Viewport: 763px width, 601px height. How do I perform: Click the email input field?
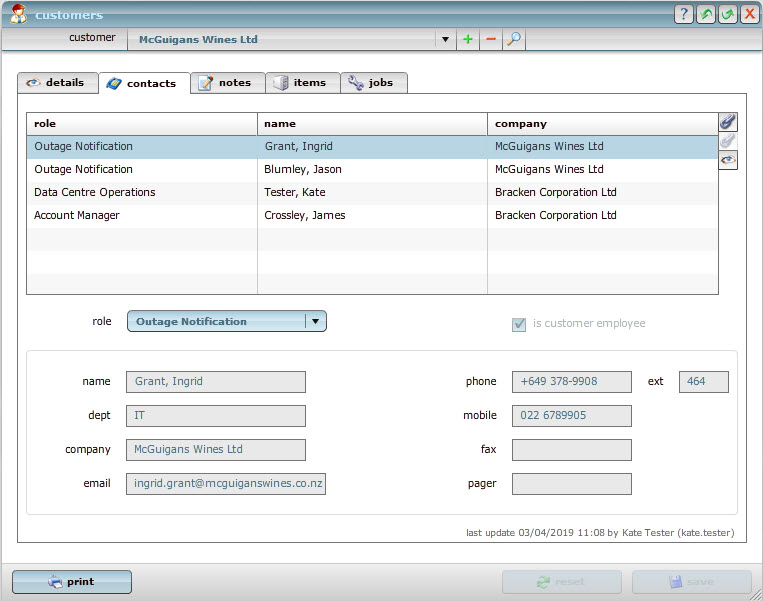(225, 484)
